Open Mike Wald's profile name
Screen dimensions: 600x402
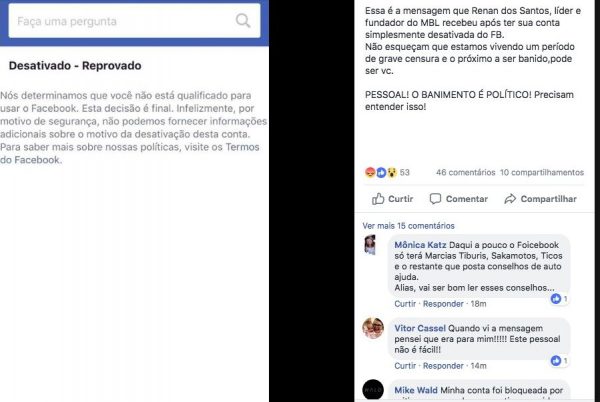pyautogui.click(x=416, y=390)
